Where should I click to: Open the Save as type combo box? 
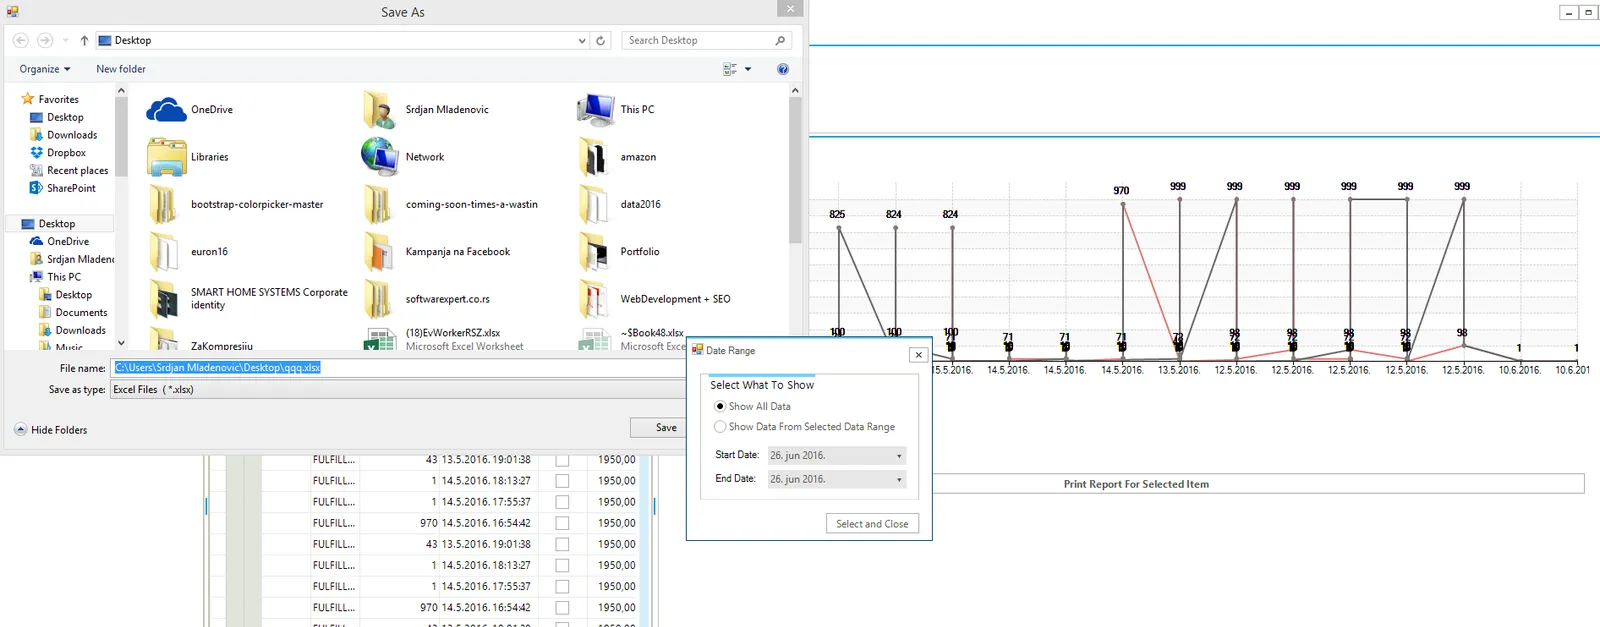click(398, 390)
